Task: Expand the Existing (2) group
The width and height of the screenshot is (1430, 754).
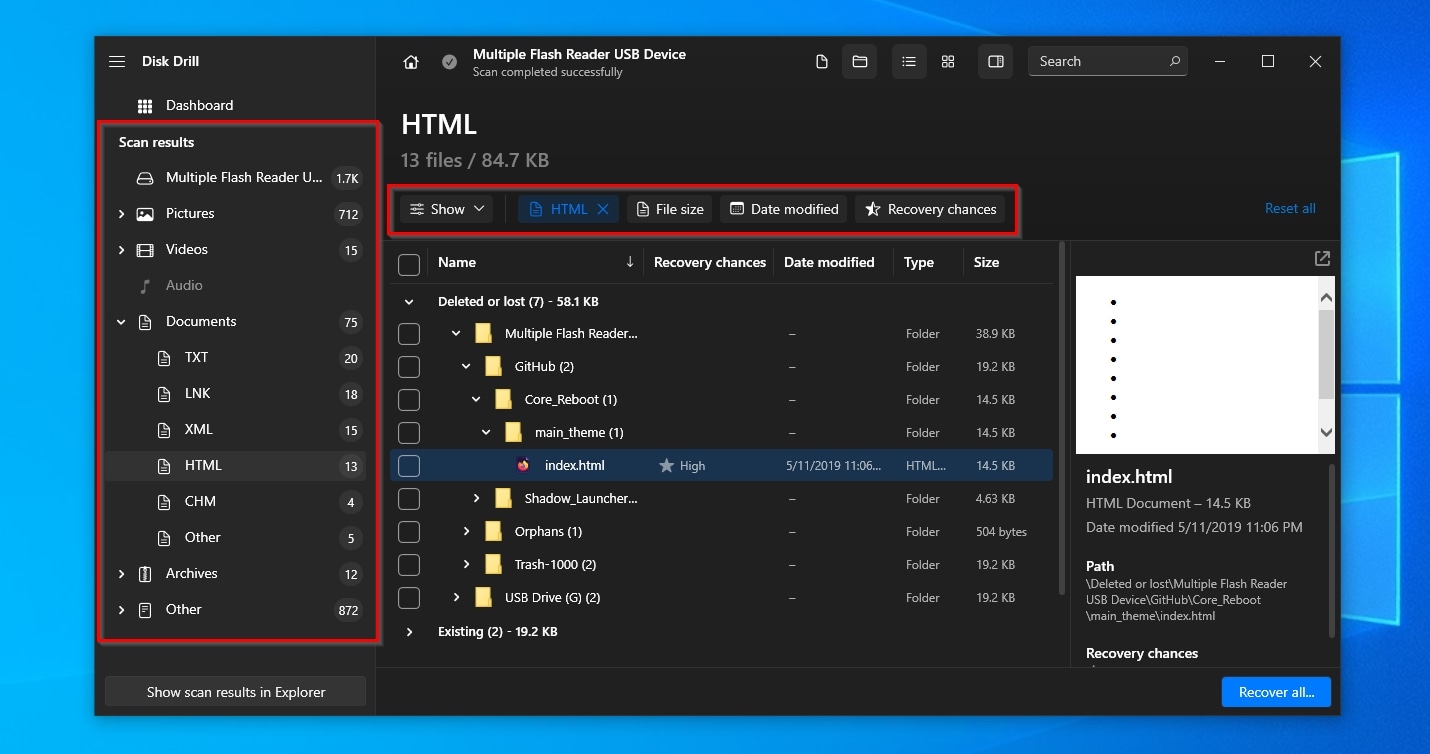Action: 408,632
